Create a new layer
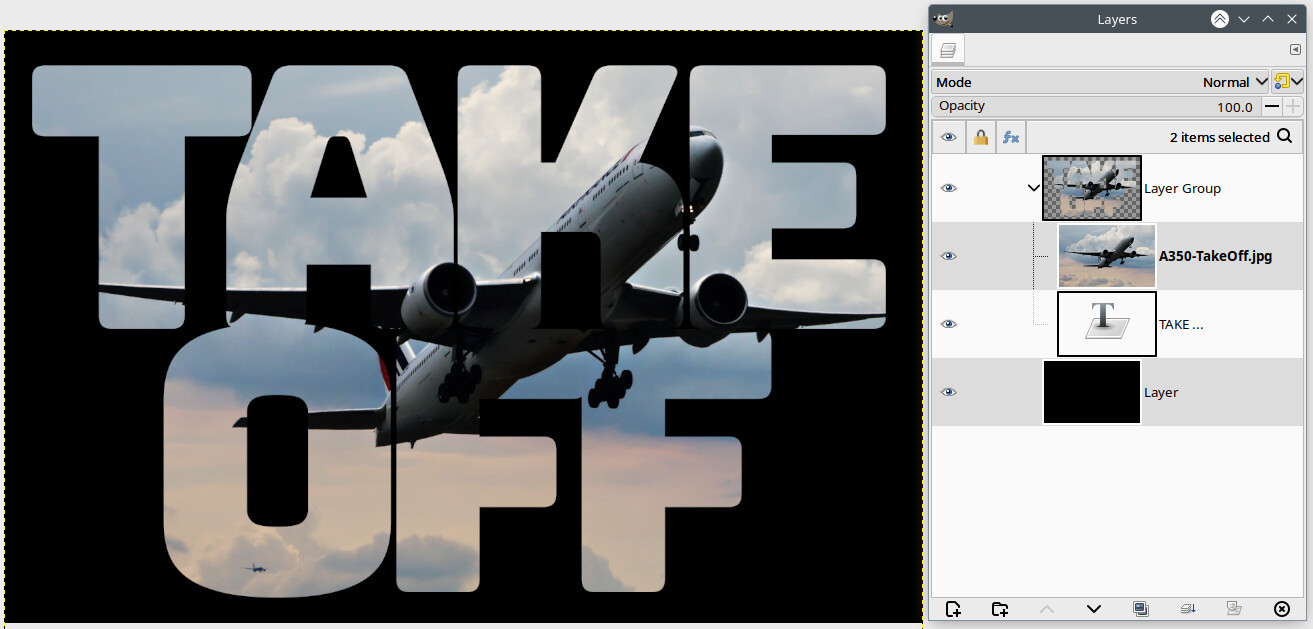 tap(953, 608)
